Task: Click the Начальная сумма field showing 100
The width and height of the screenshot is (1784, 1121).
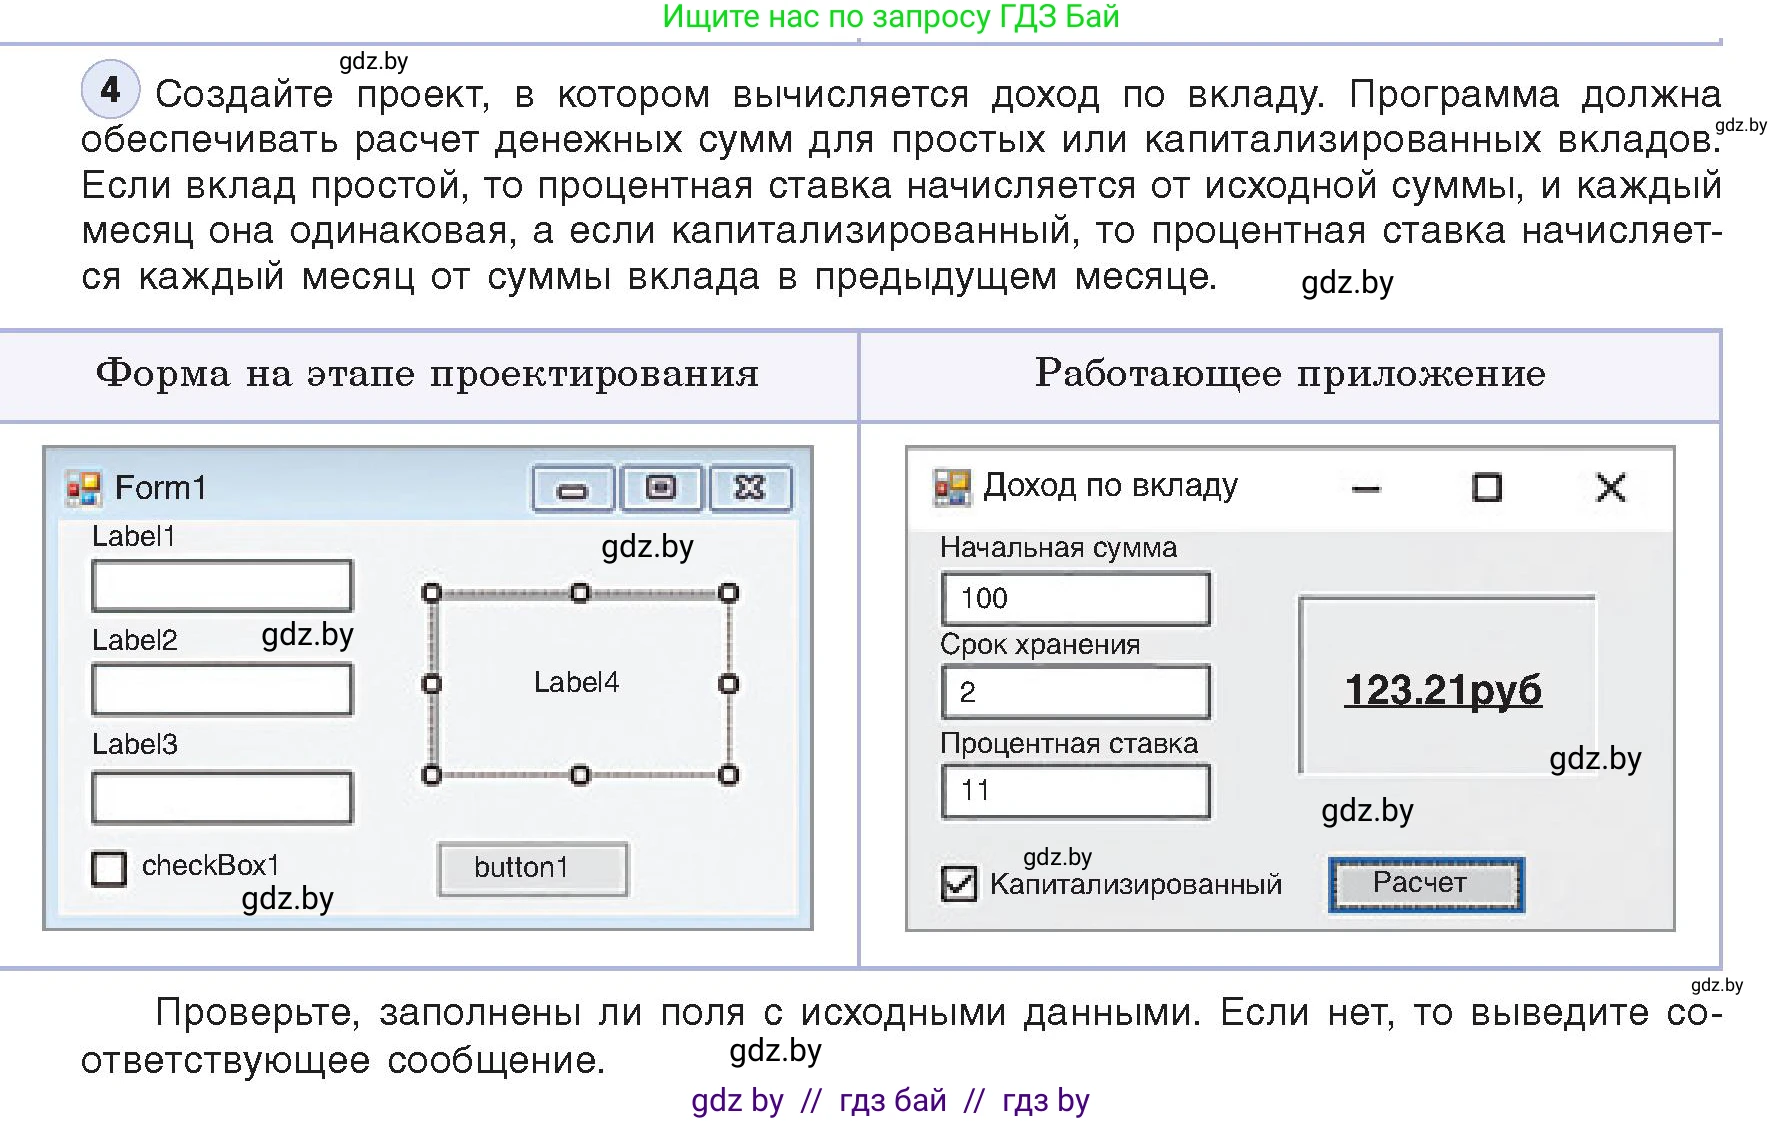Action: coord(1075,597)
